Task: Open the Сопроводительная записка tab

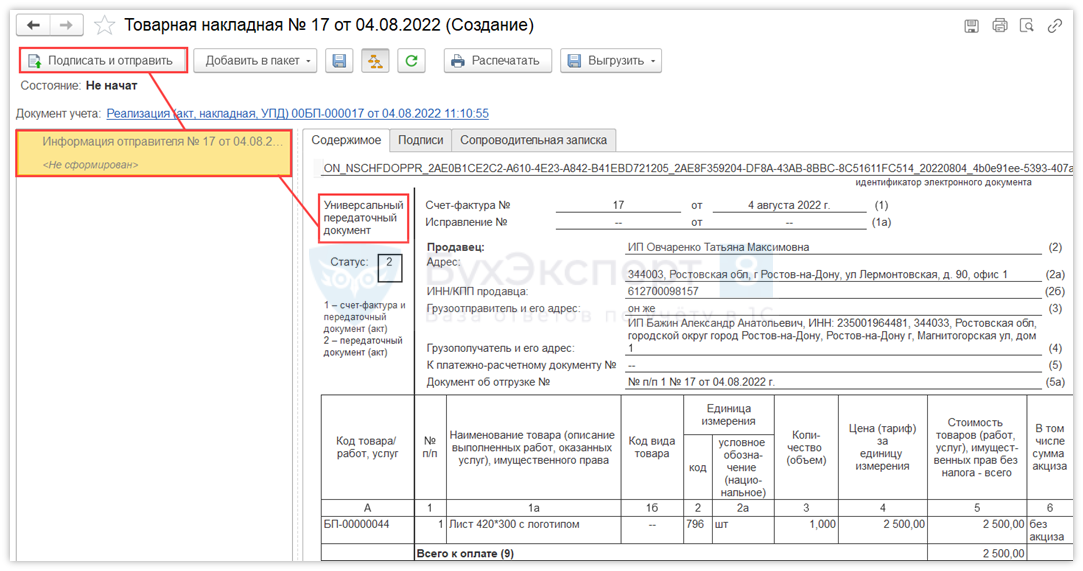Action: [x=534, y=140]
